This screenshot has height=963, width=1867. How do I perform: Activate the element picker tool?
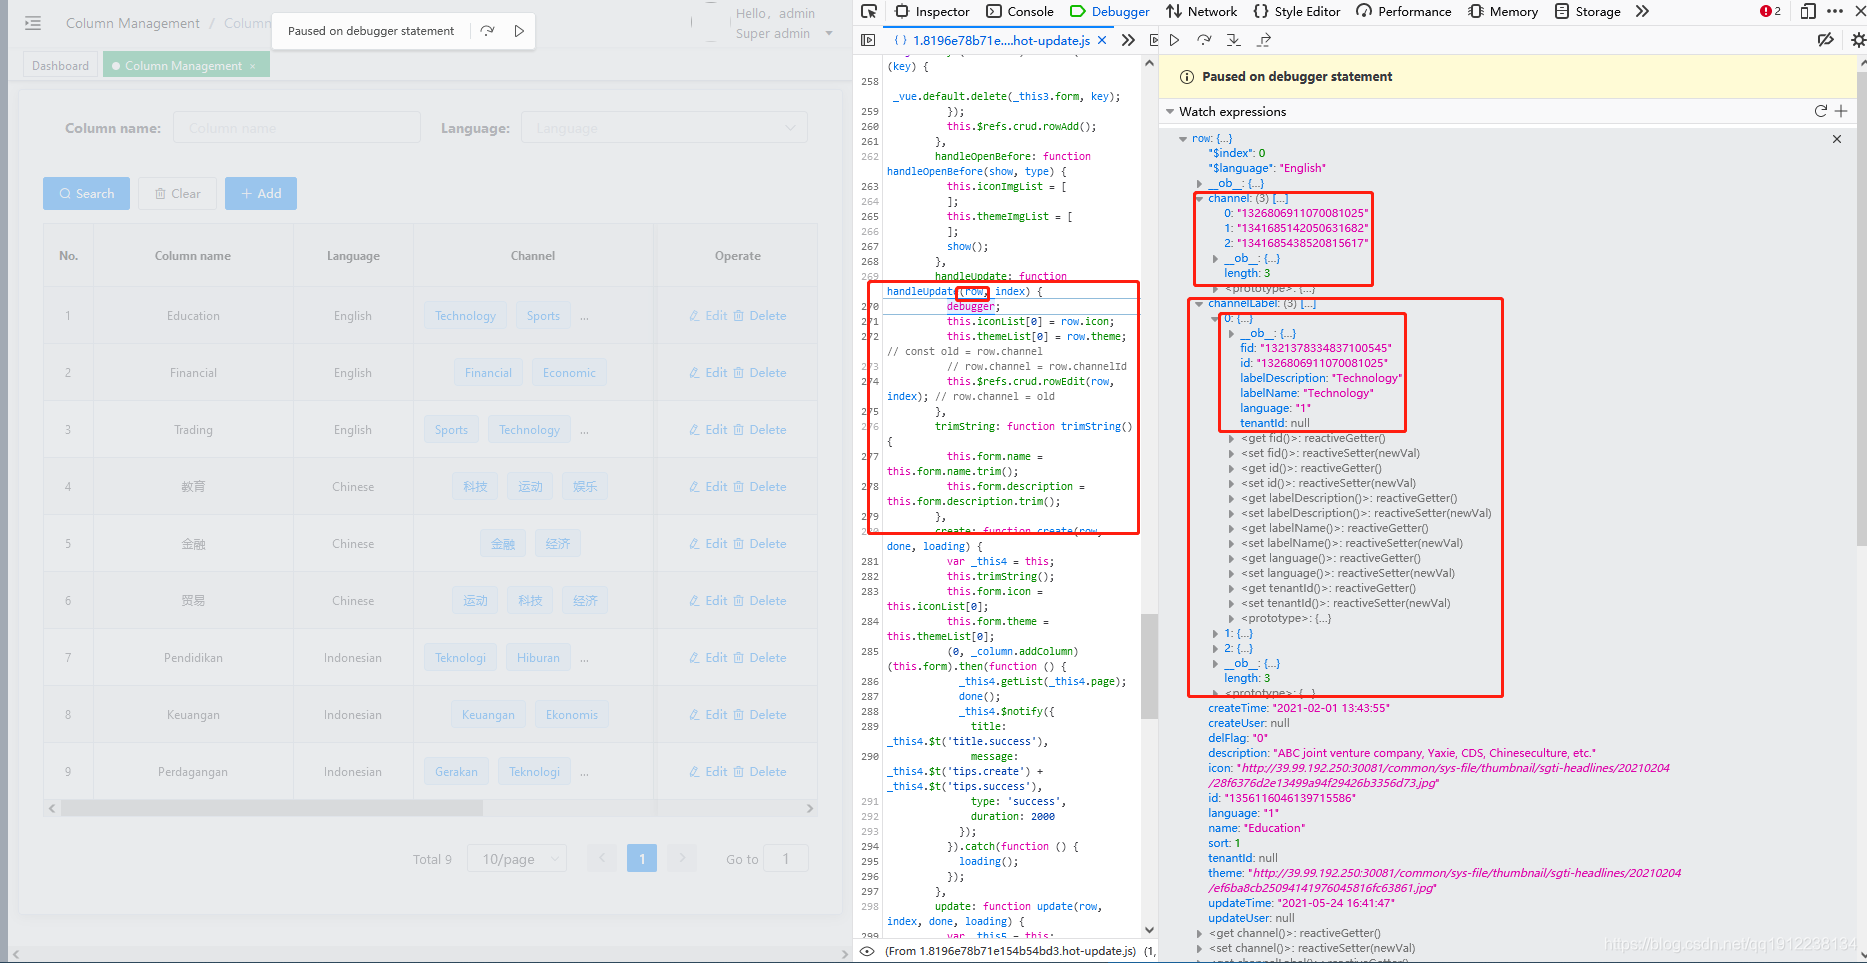coord(868,11)
